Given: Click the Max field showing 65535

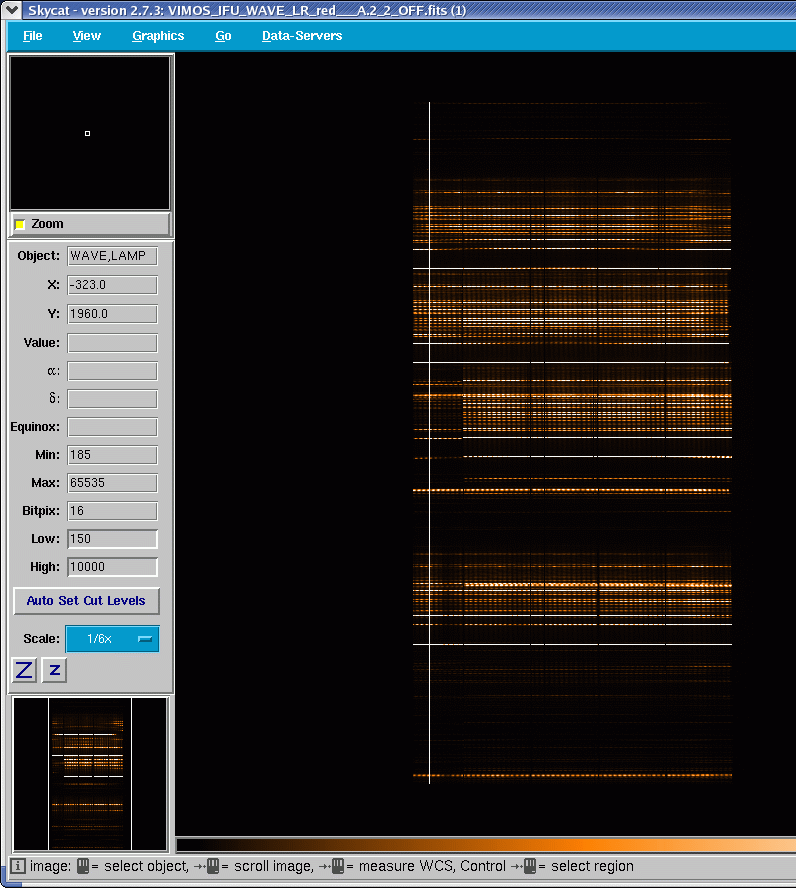Looking at the screenshot, I should tap(112, 483).
